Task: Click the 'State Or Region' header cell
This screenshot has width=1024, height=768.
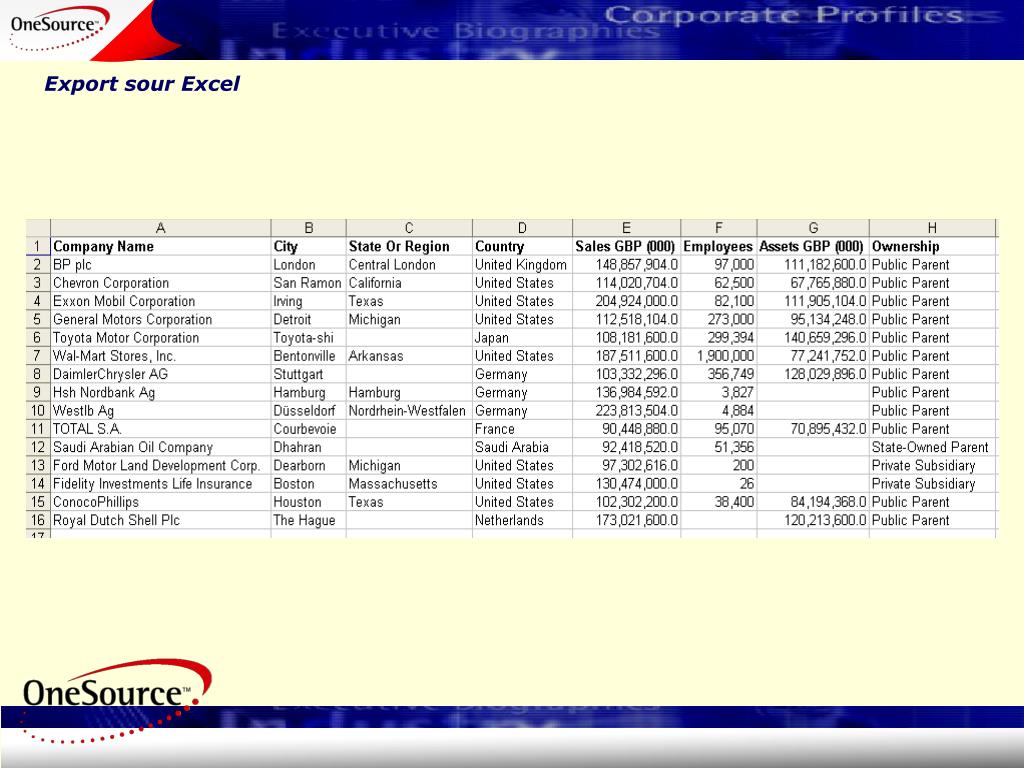Action: pos(409,246)
